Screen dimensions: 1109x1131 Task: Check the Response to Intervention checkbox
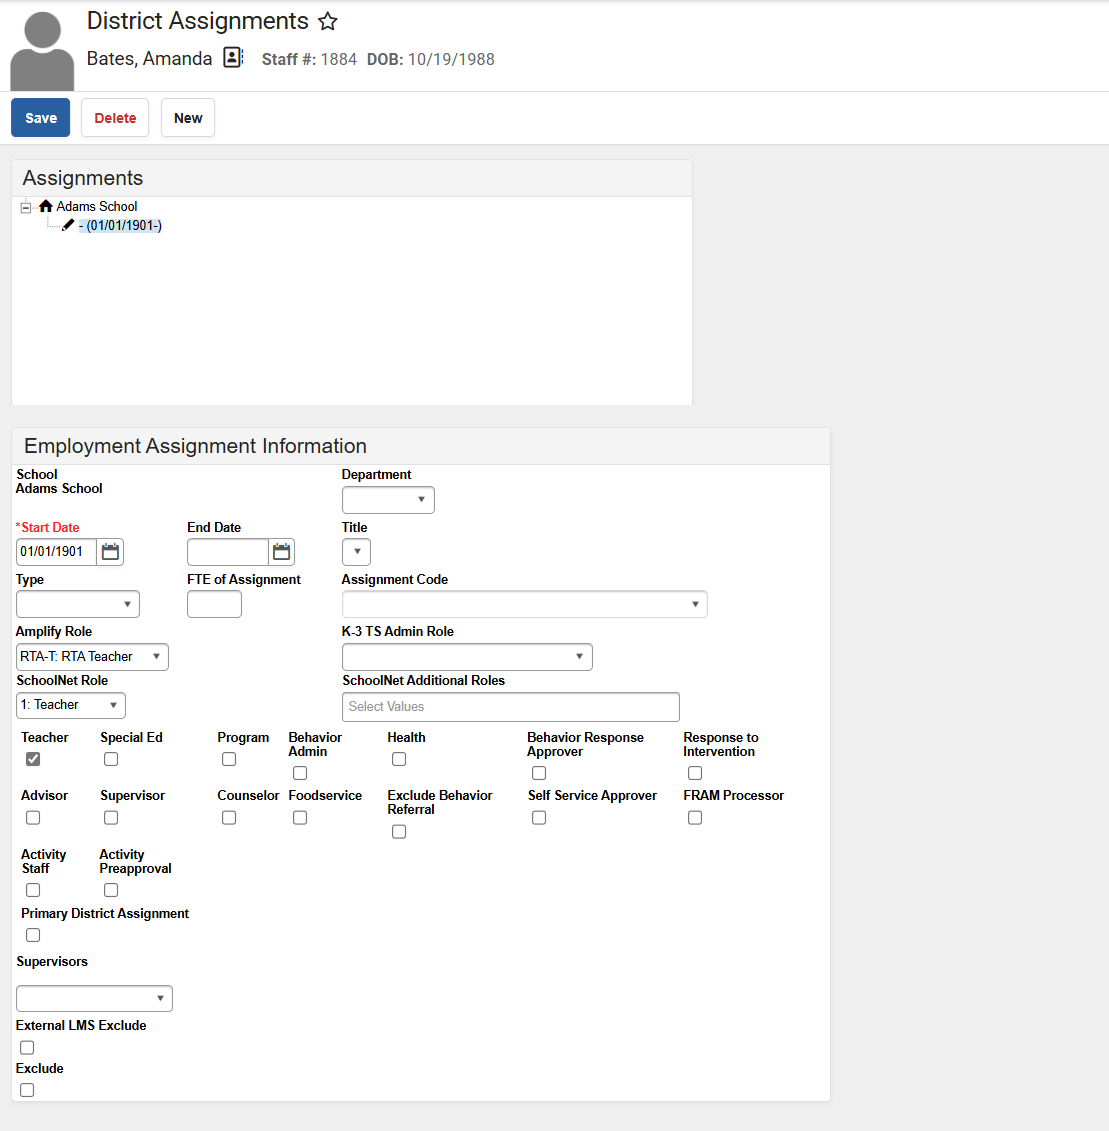point(695,773)
